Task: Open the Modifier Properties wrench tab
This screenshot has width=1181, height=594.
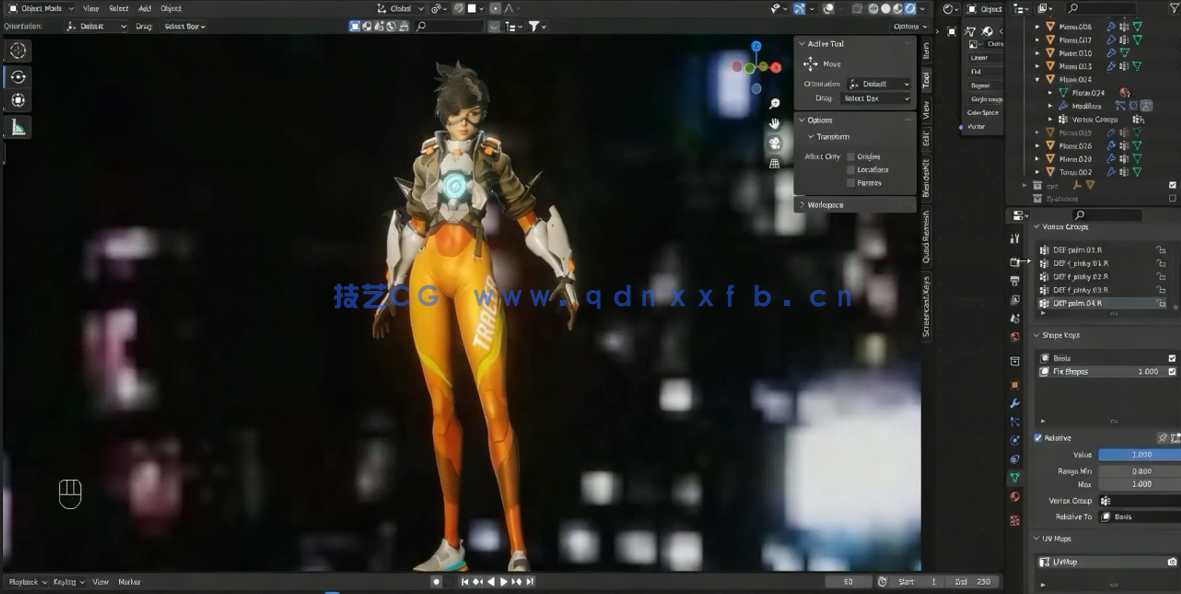Action: point(1016,402)
